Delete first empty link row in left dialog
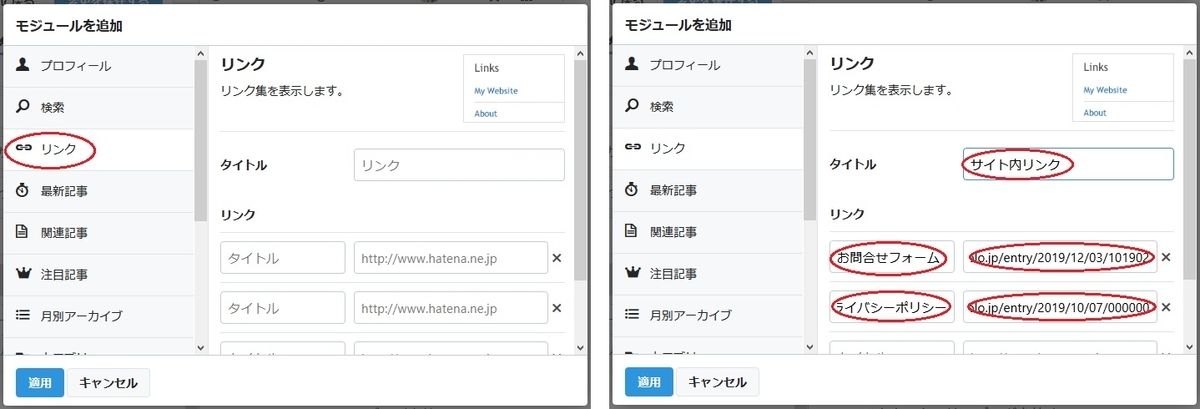Viewport: 1200px width, 409px height. (557, 258)
